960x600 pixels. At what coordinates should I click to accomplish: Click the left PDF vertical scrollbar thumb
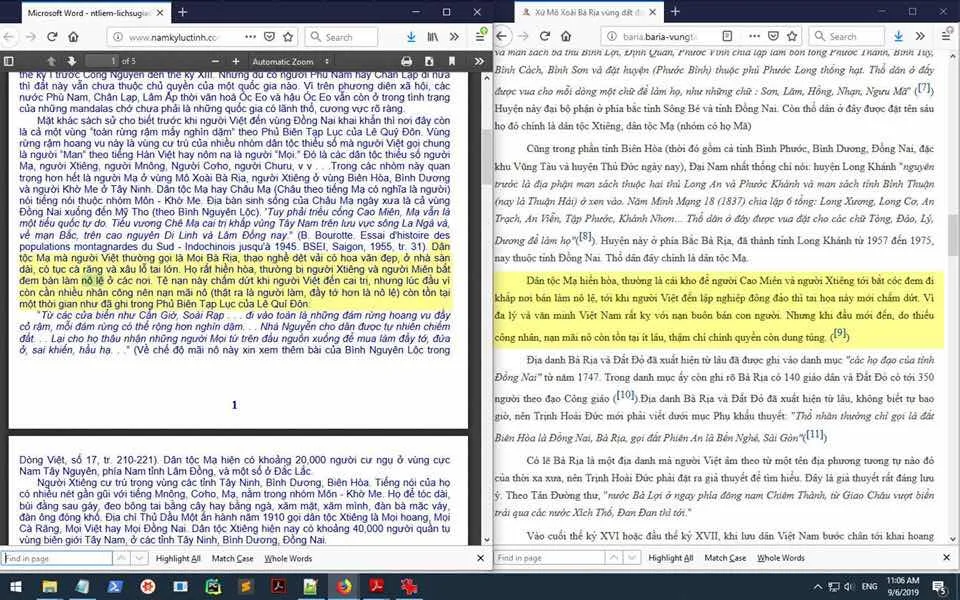click(x=487, y=157)
